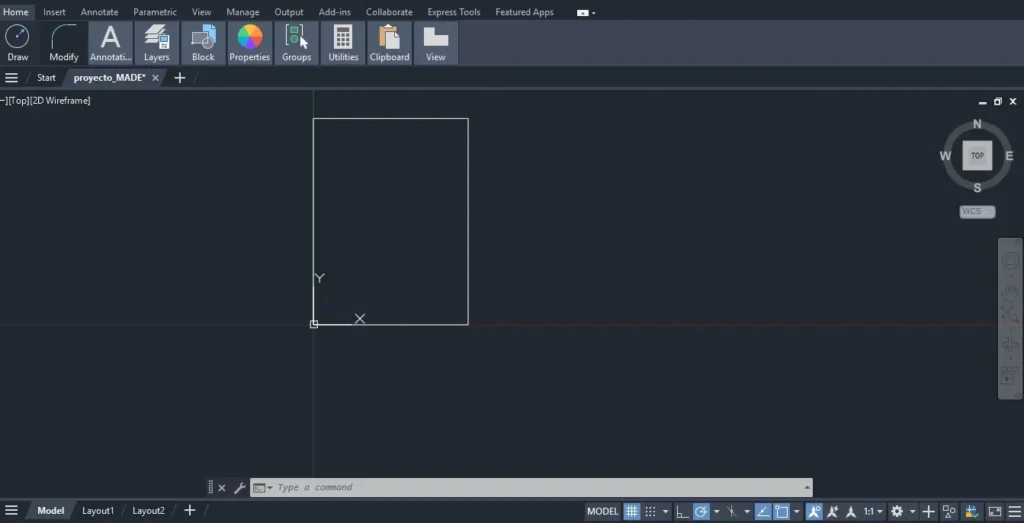Switch to the Insert ribbon tab

(x=54, y=12)
